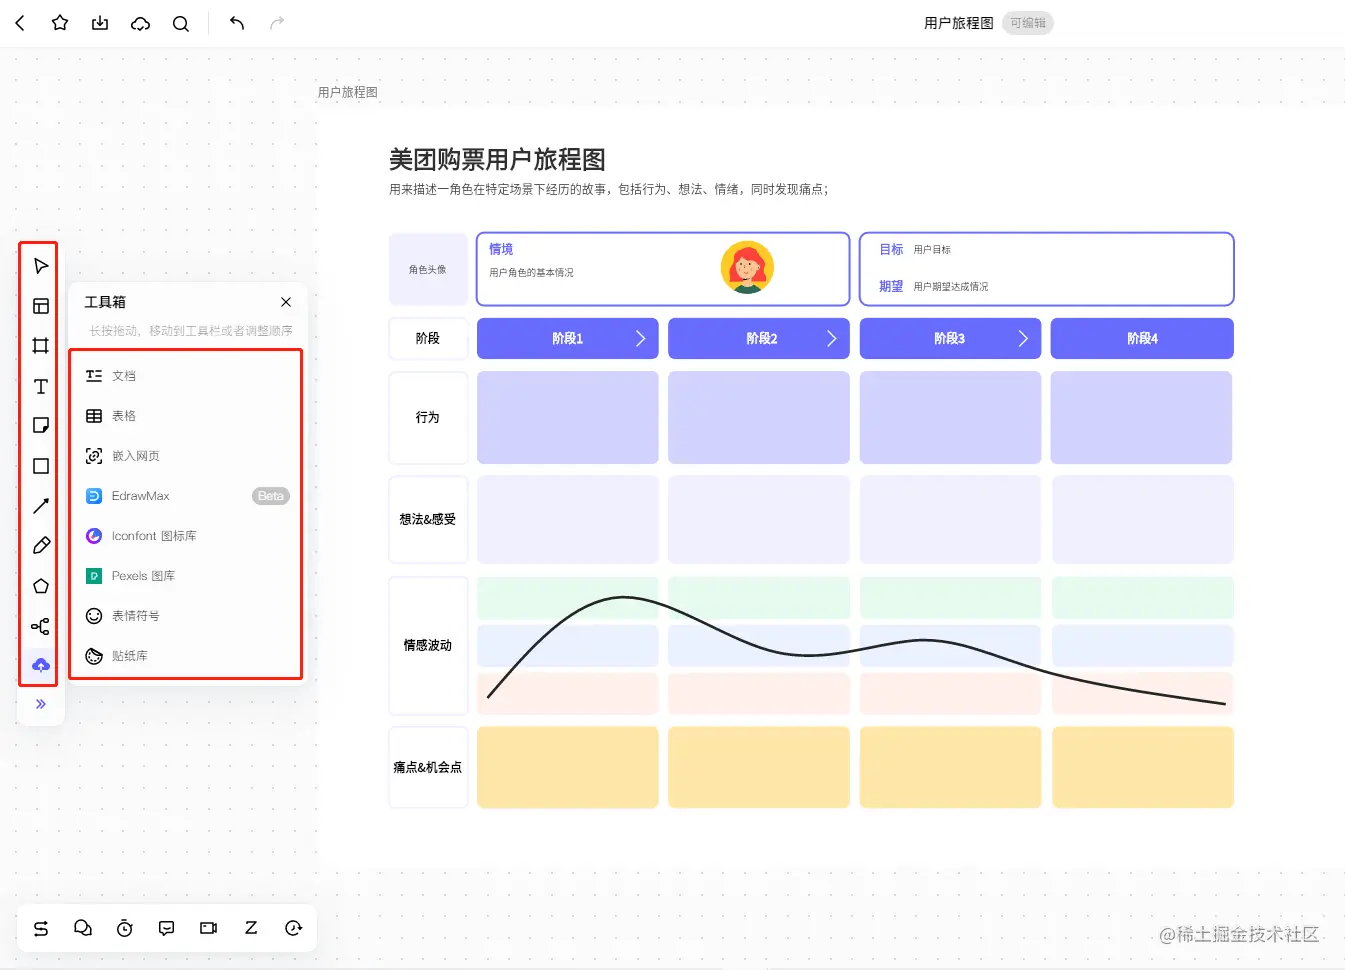Star this board as favorite
The image size is (1345, 970).
[x=60, y=23]
